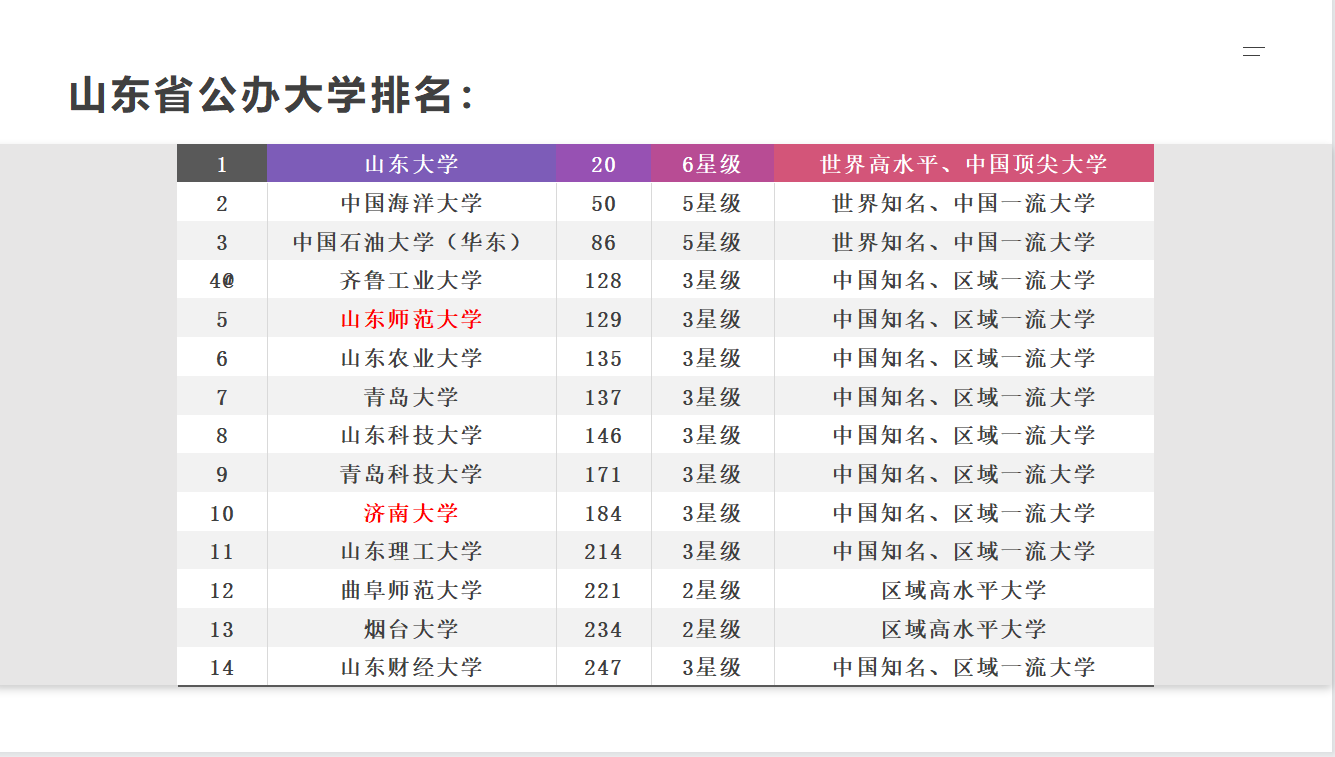Screen dimensions: 1335x757
Task: Select the number 247 cell
Action: [x=604, y=667]
